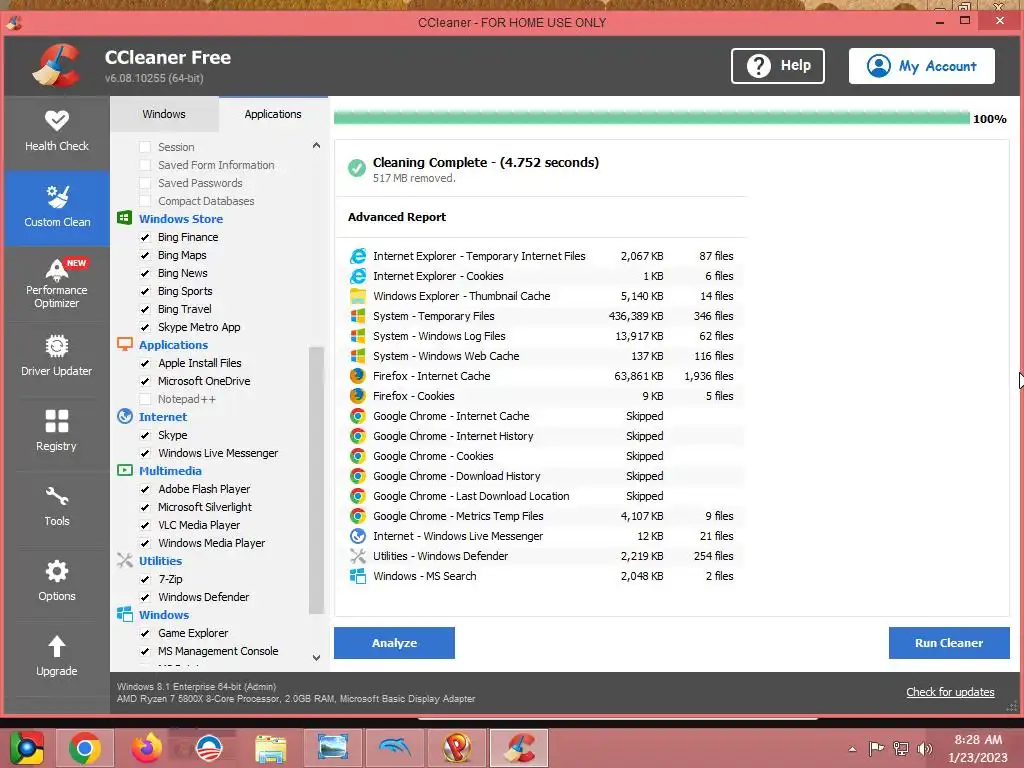1024x768 pixels.
Task: Click the Analyze button
Action: tap(394, 643)
